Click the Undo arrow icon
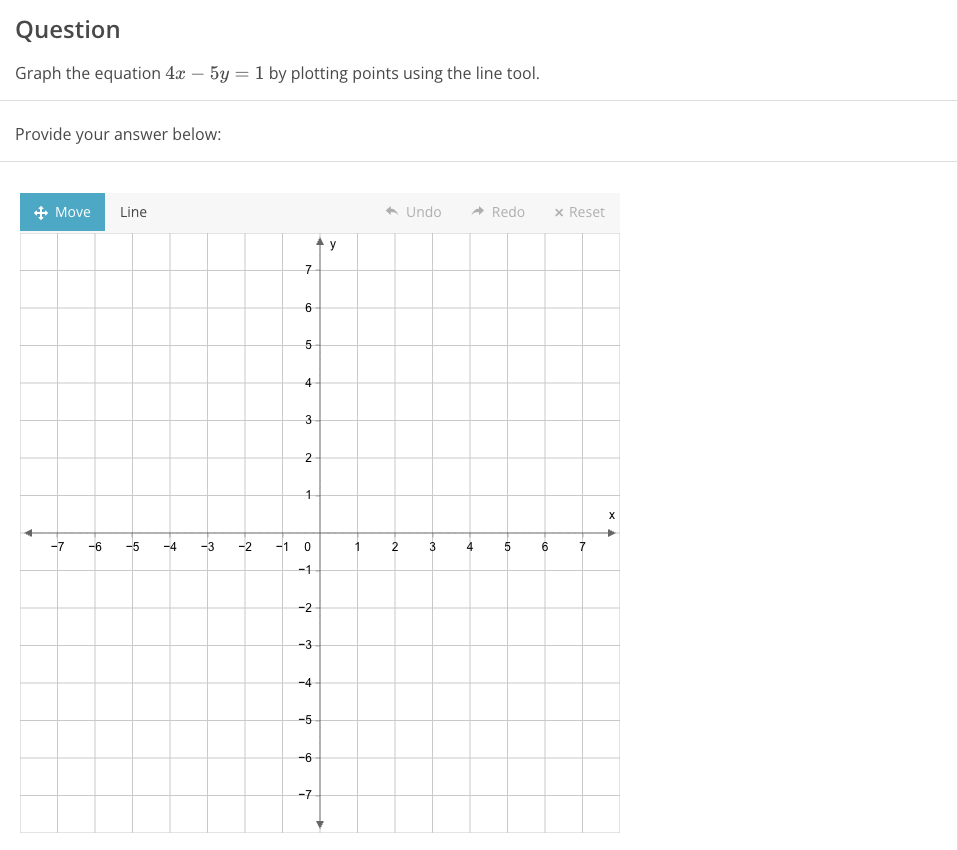 pos(390,211)
